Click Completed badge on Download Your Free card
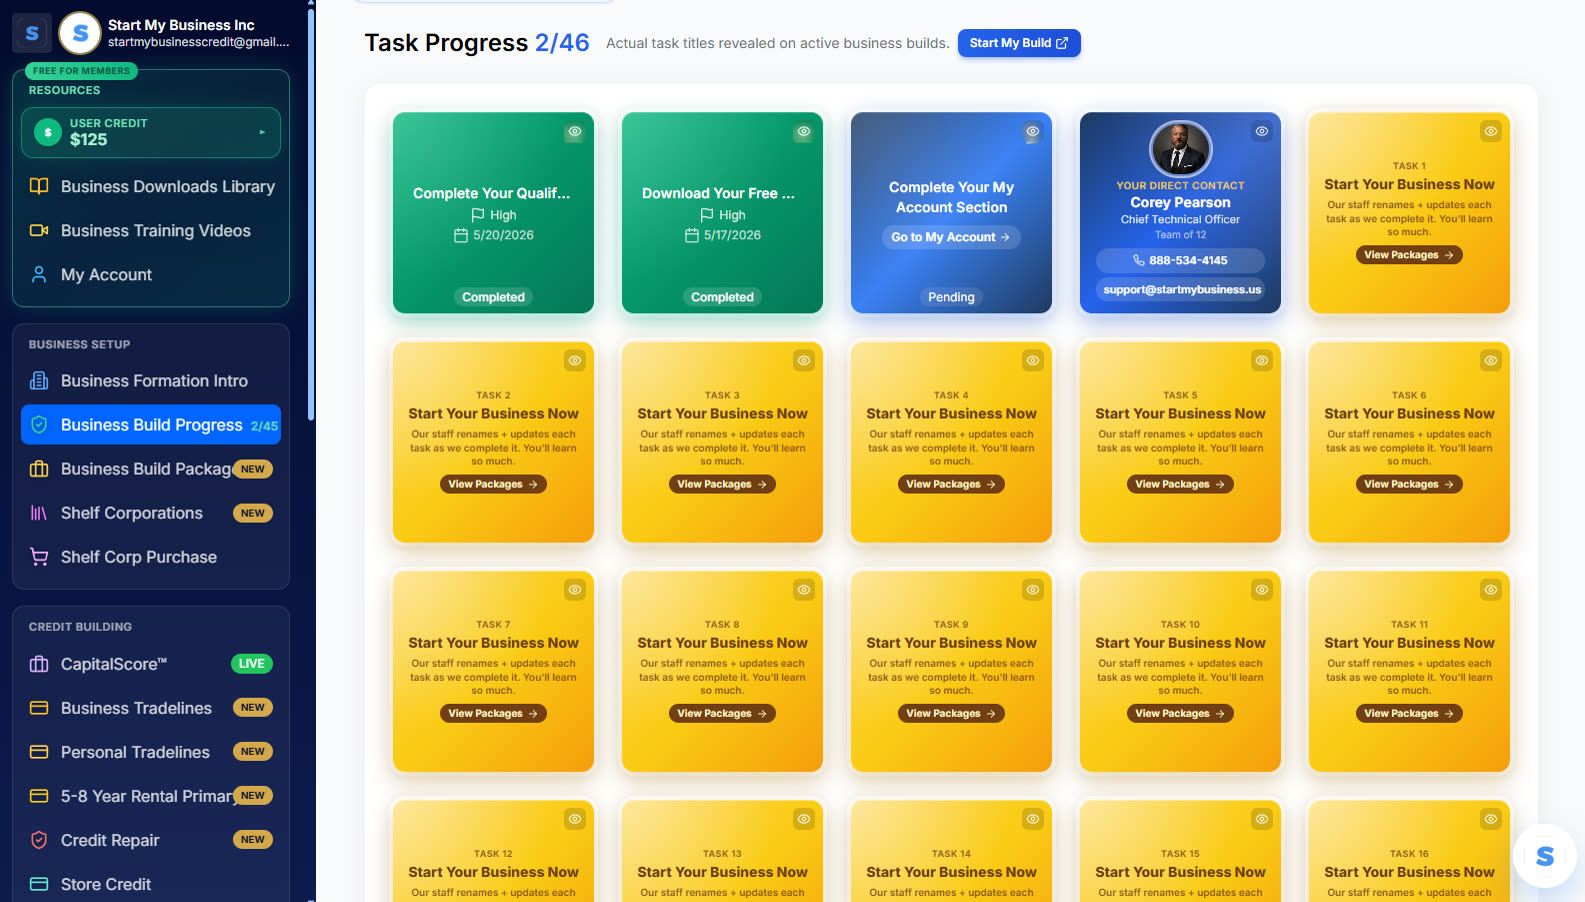 (722, 297)
